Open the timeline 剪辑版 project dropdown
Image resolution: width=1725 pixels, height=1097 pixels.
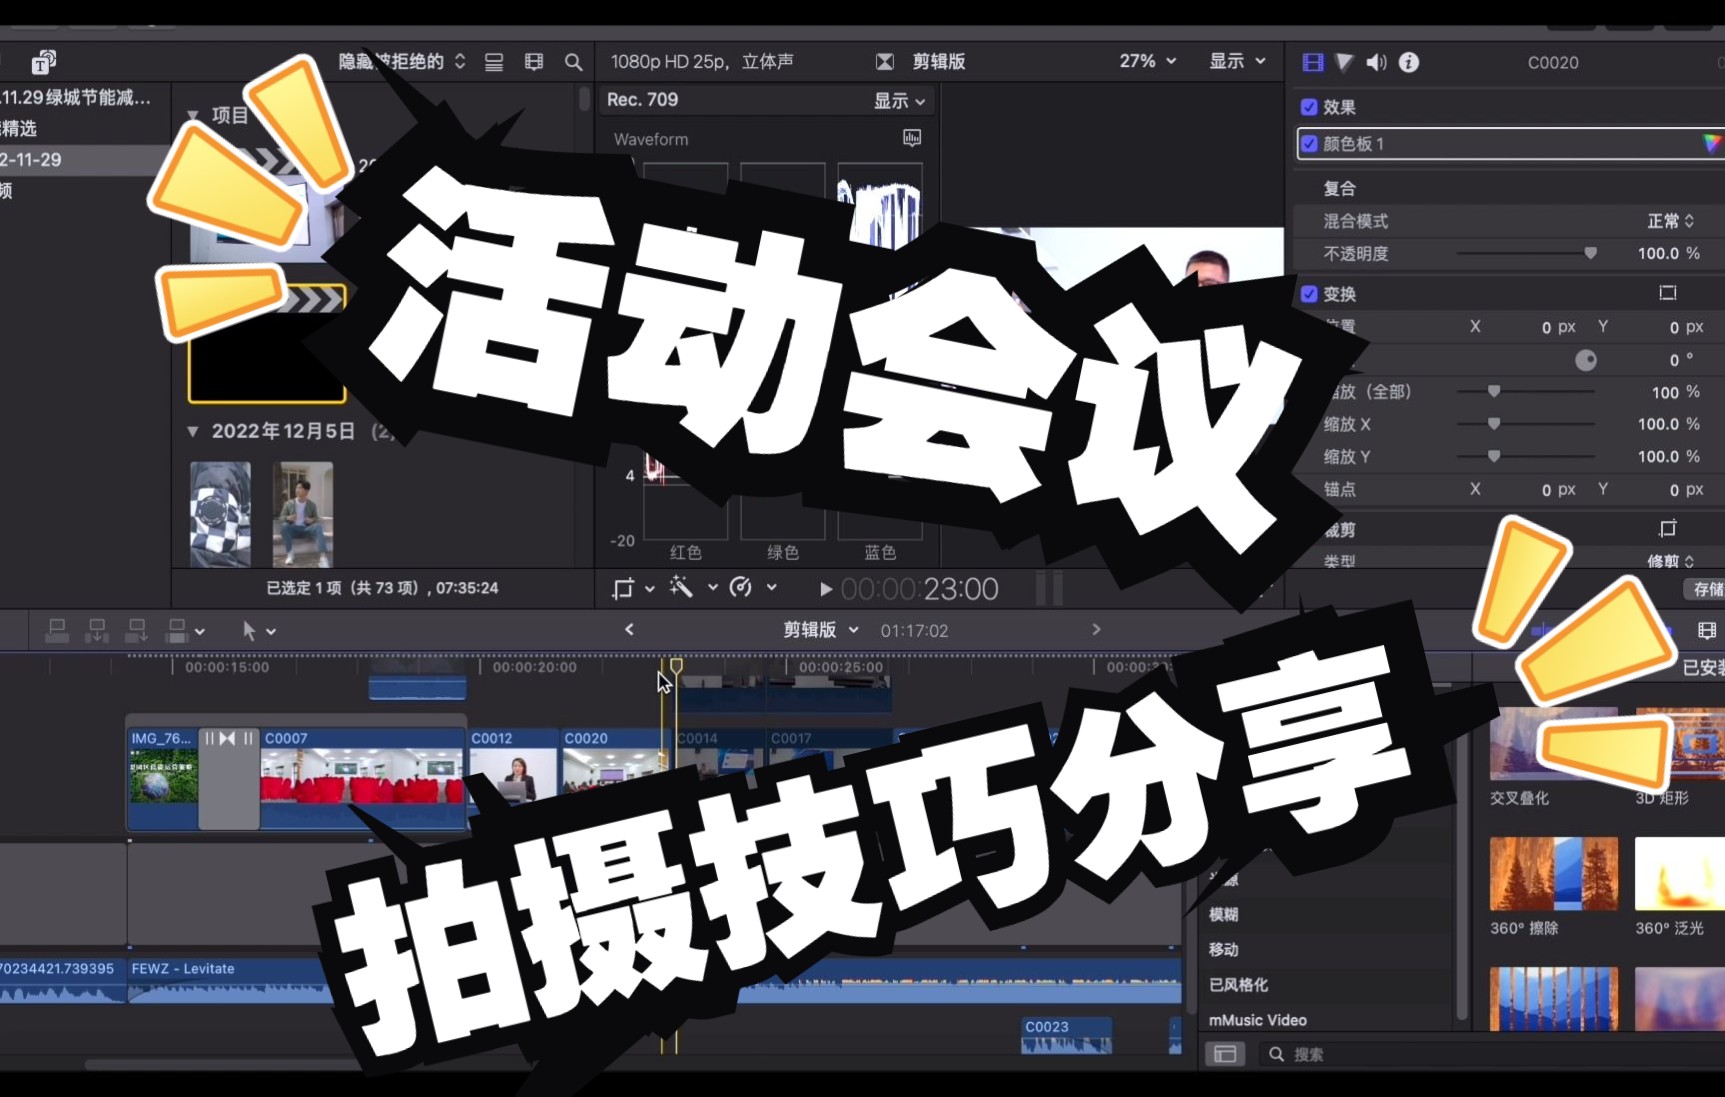coord(821,630)
